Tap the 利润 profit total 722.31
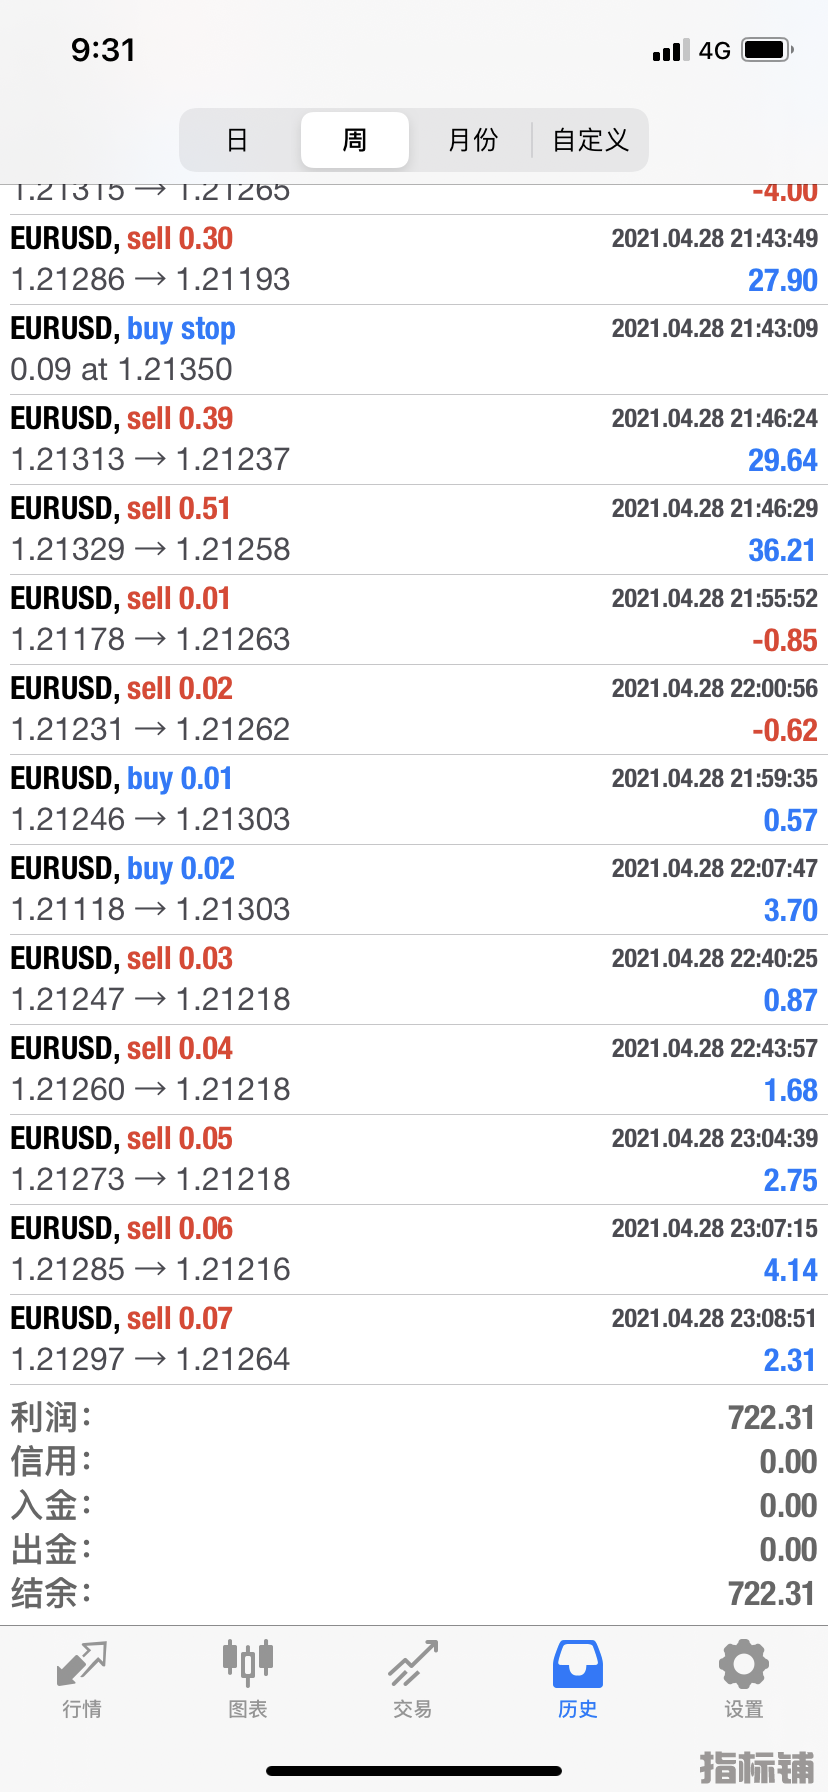 771,1417
